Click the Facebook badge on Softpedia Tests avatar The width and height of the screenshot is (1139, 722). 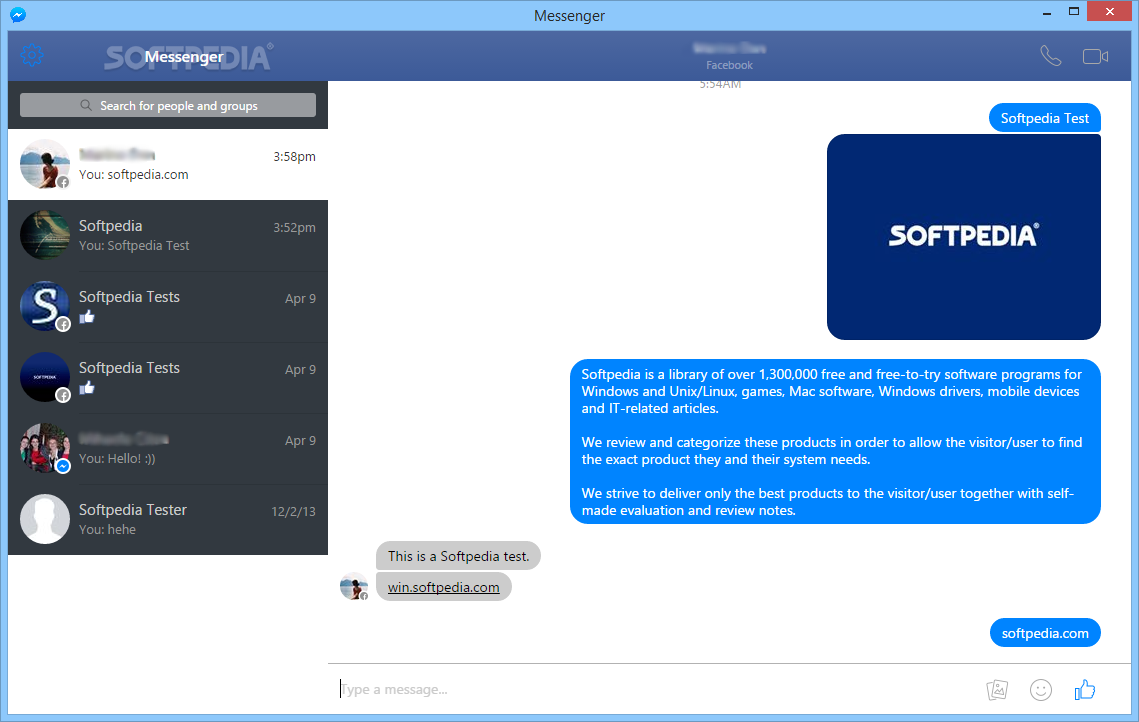62,324
